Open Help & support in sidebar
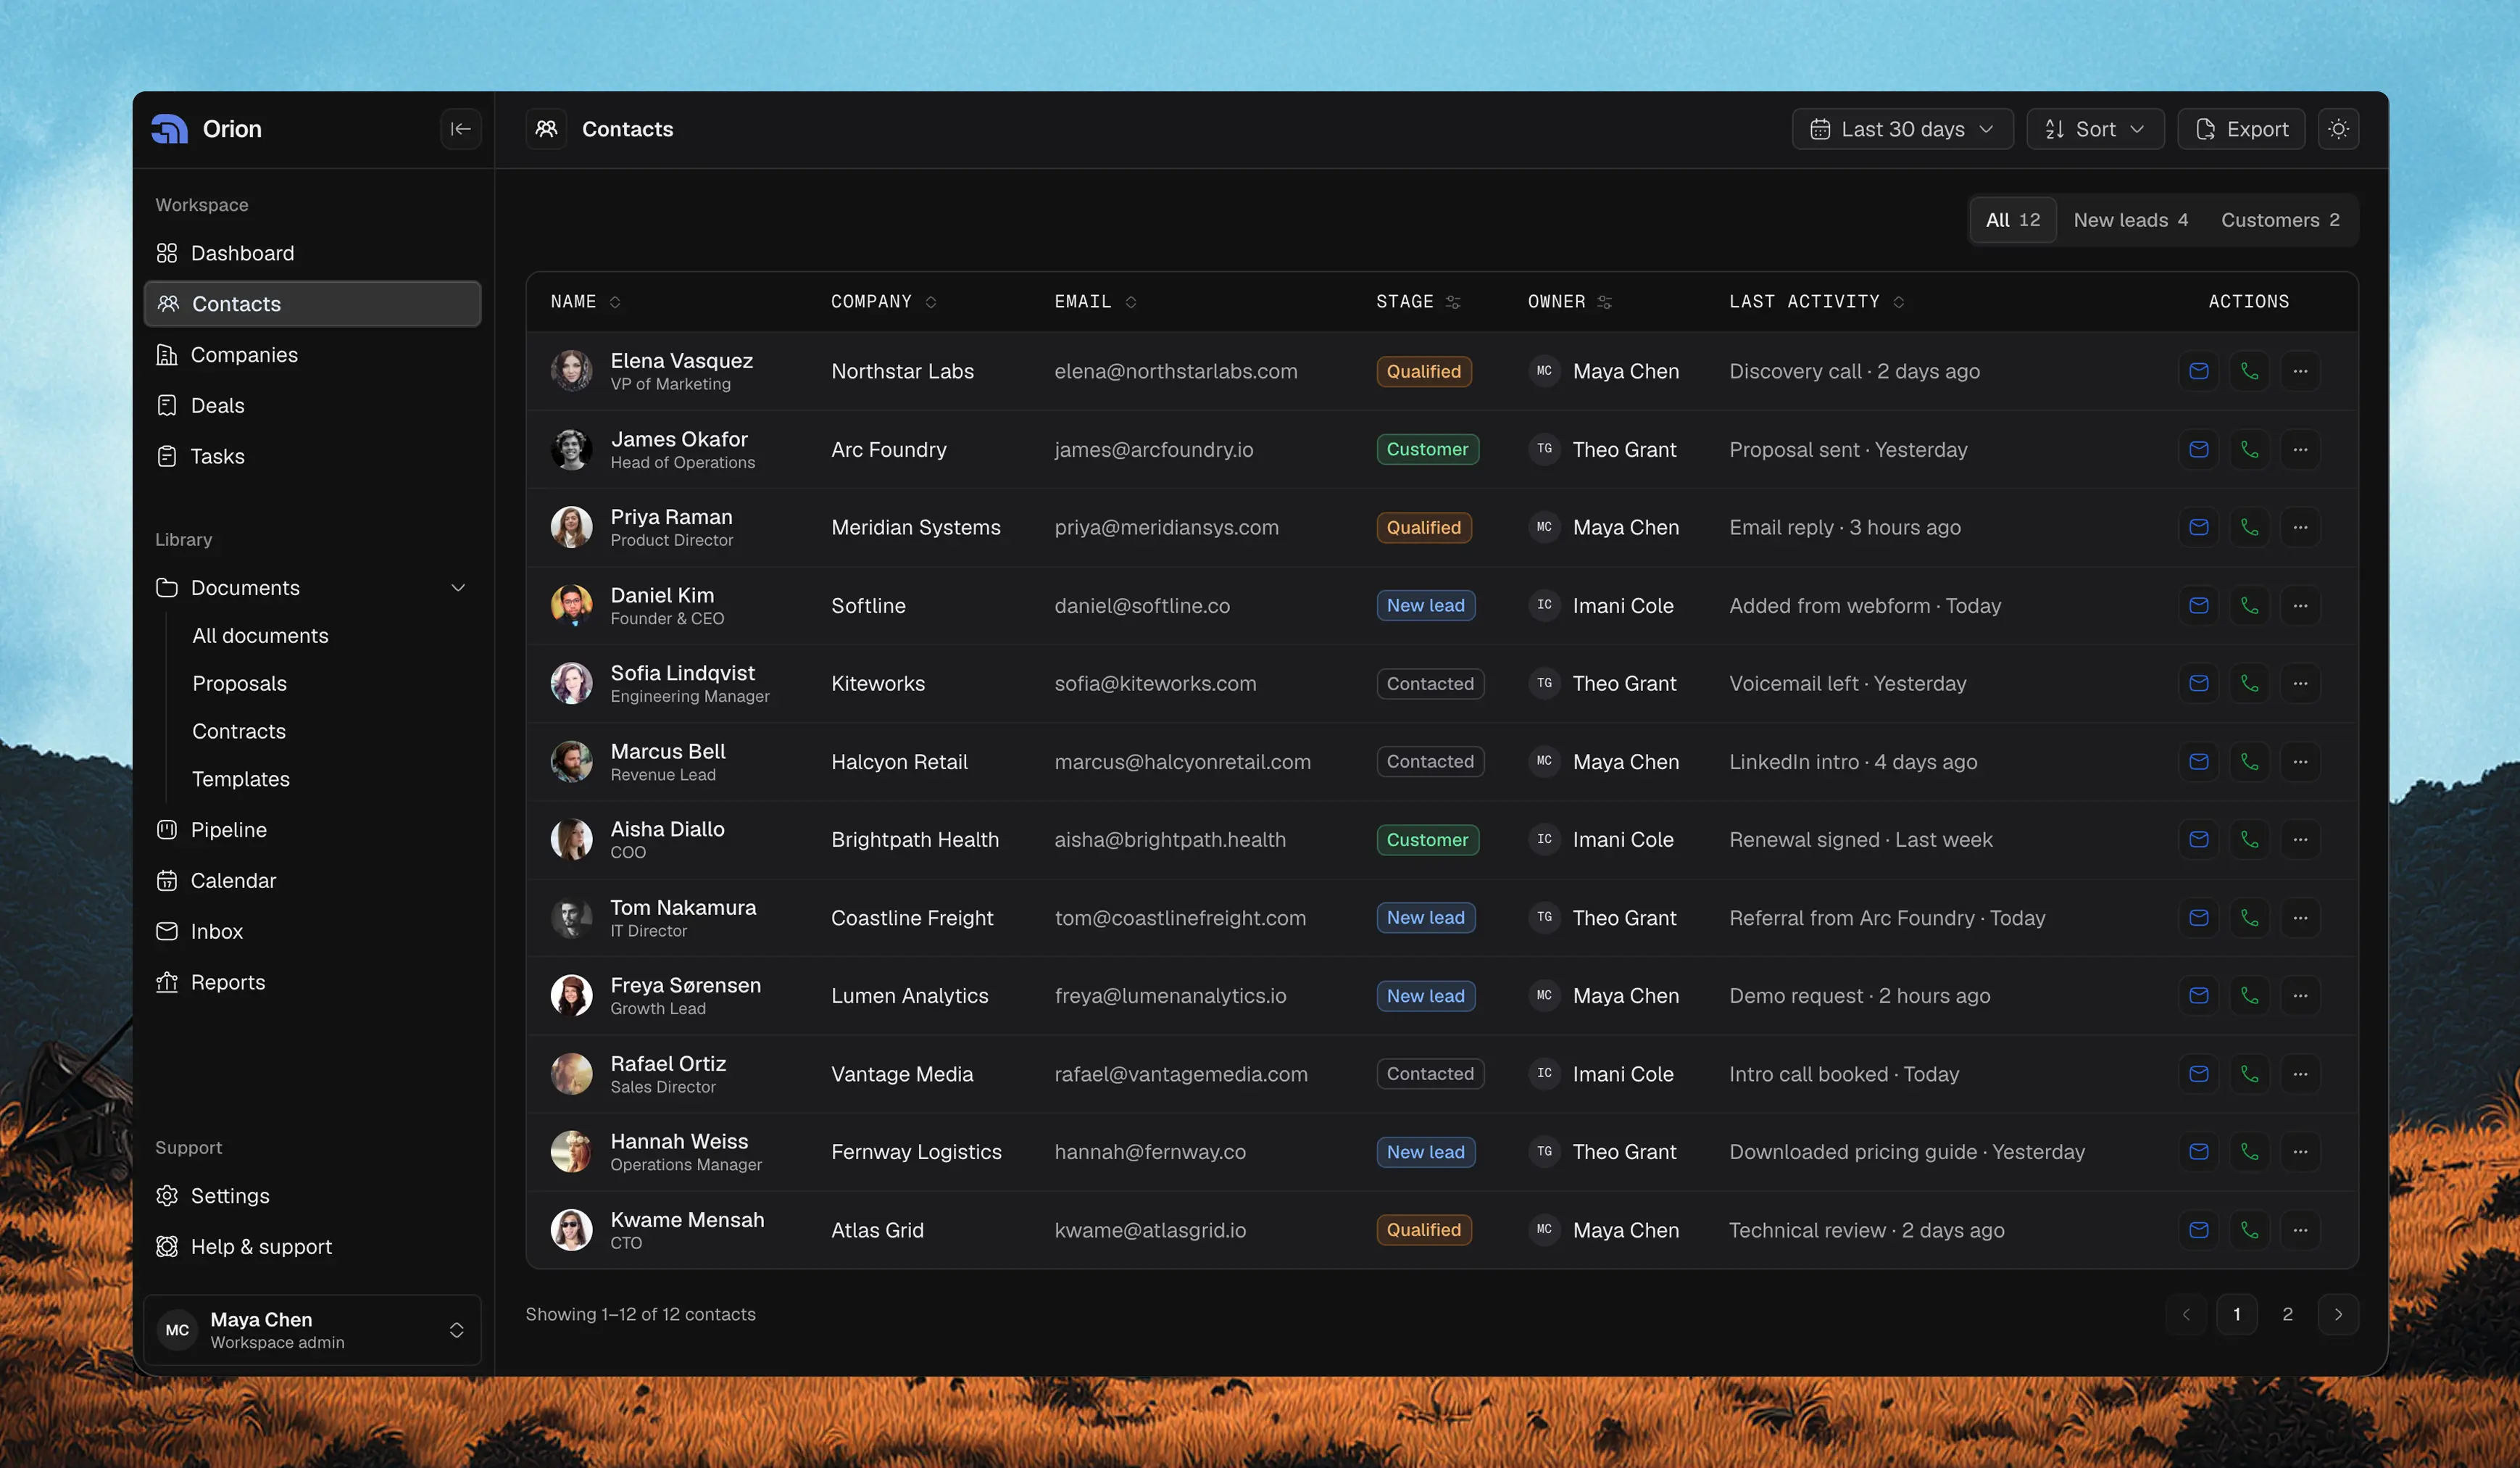Viewport: 2520px width, 1468px height. (312, 1247)
